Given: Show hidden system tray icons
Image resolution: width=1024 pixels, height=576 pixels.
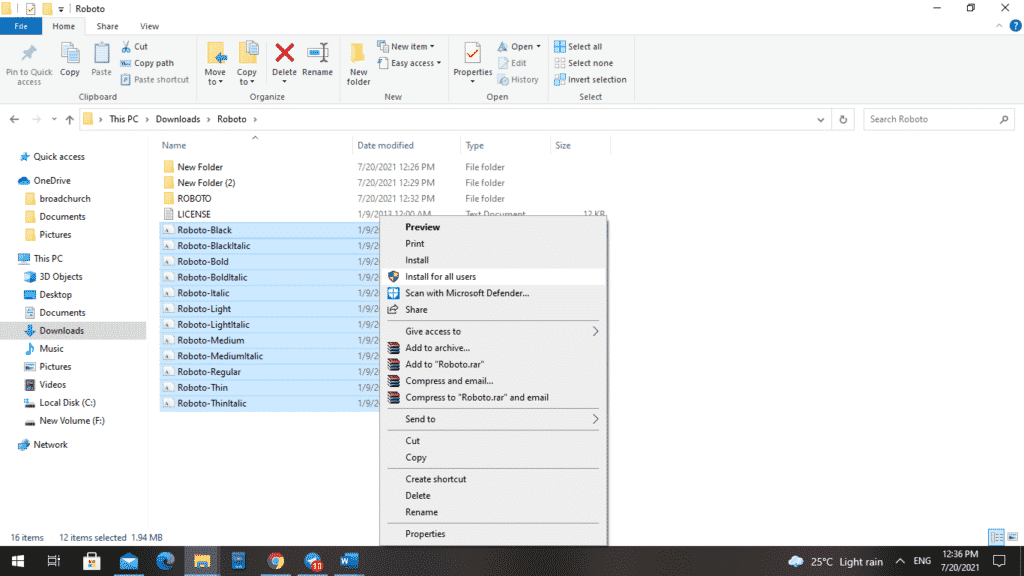Looking at the screenshot, I should pyautogui.click(x=900, y=561).
